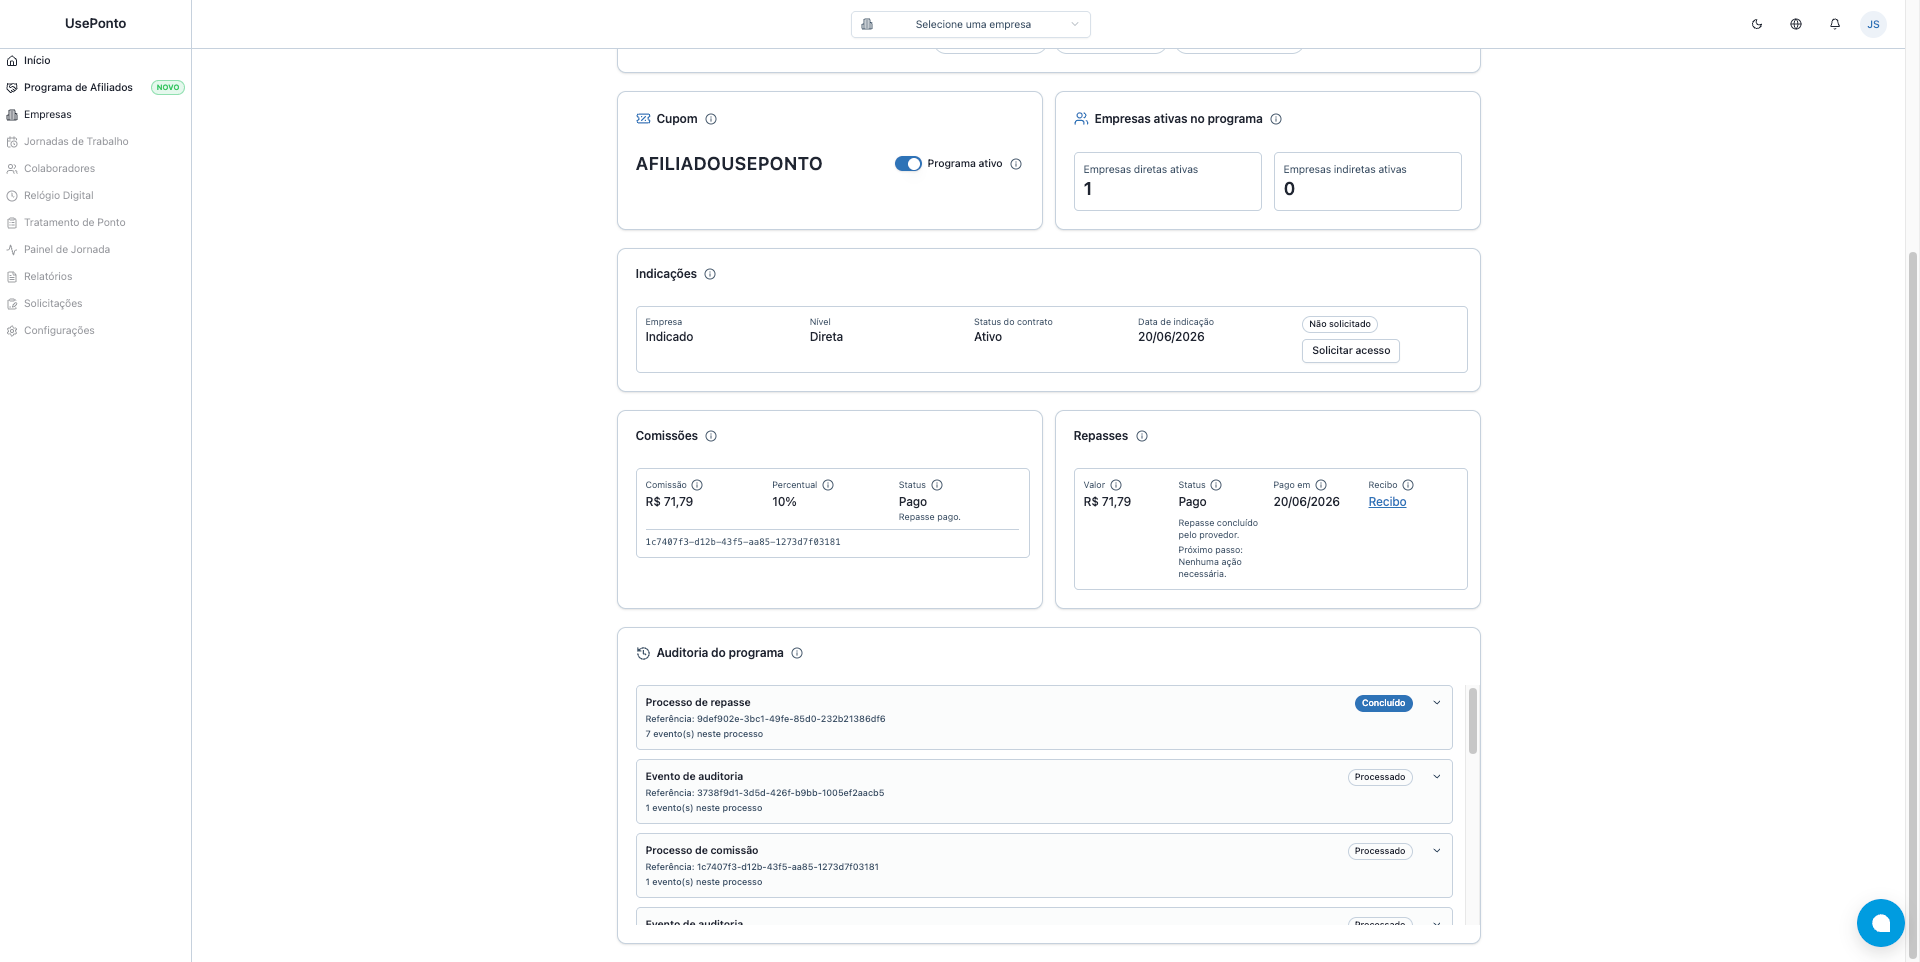1920x962 pixels.
Task: Click info icon next to Indicações
Action: [x=710, y=274]
